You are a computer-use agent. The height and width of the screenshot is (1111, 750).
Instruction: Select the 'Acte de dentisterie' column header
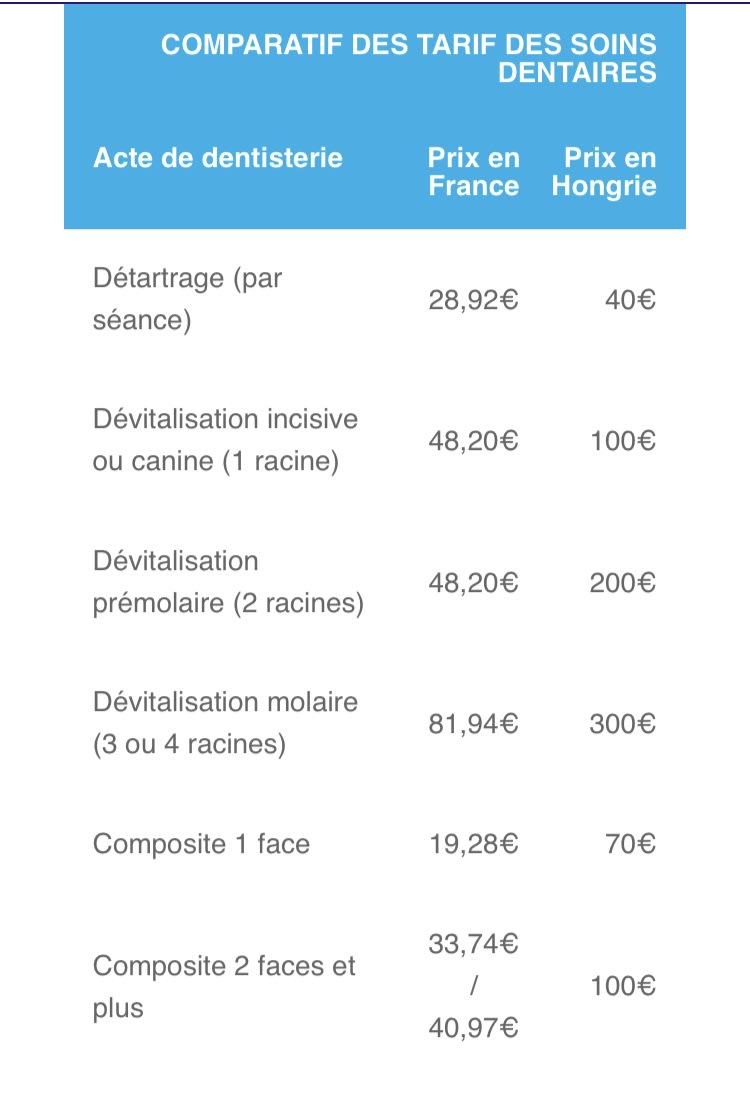pos(218,158)
